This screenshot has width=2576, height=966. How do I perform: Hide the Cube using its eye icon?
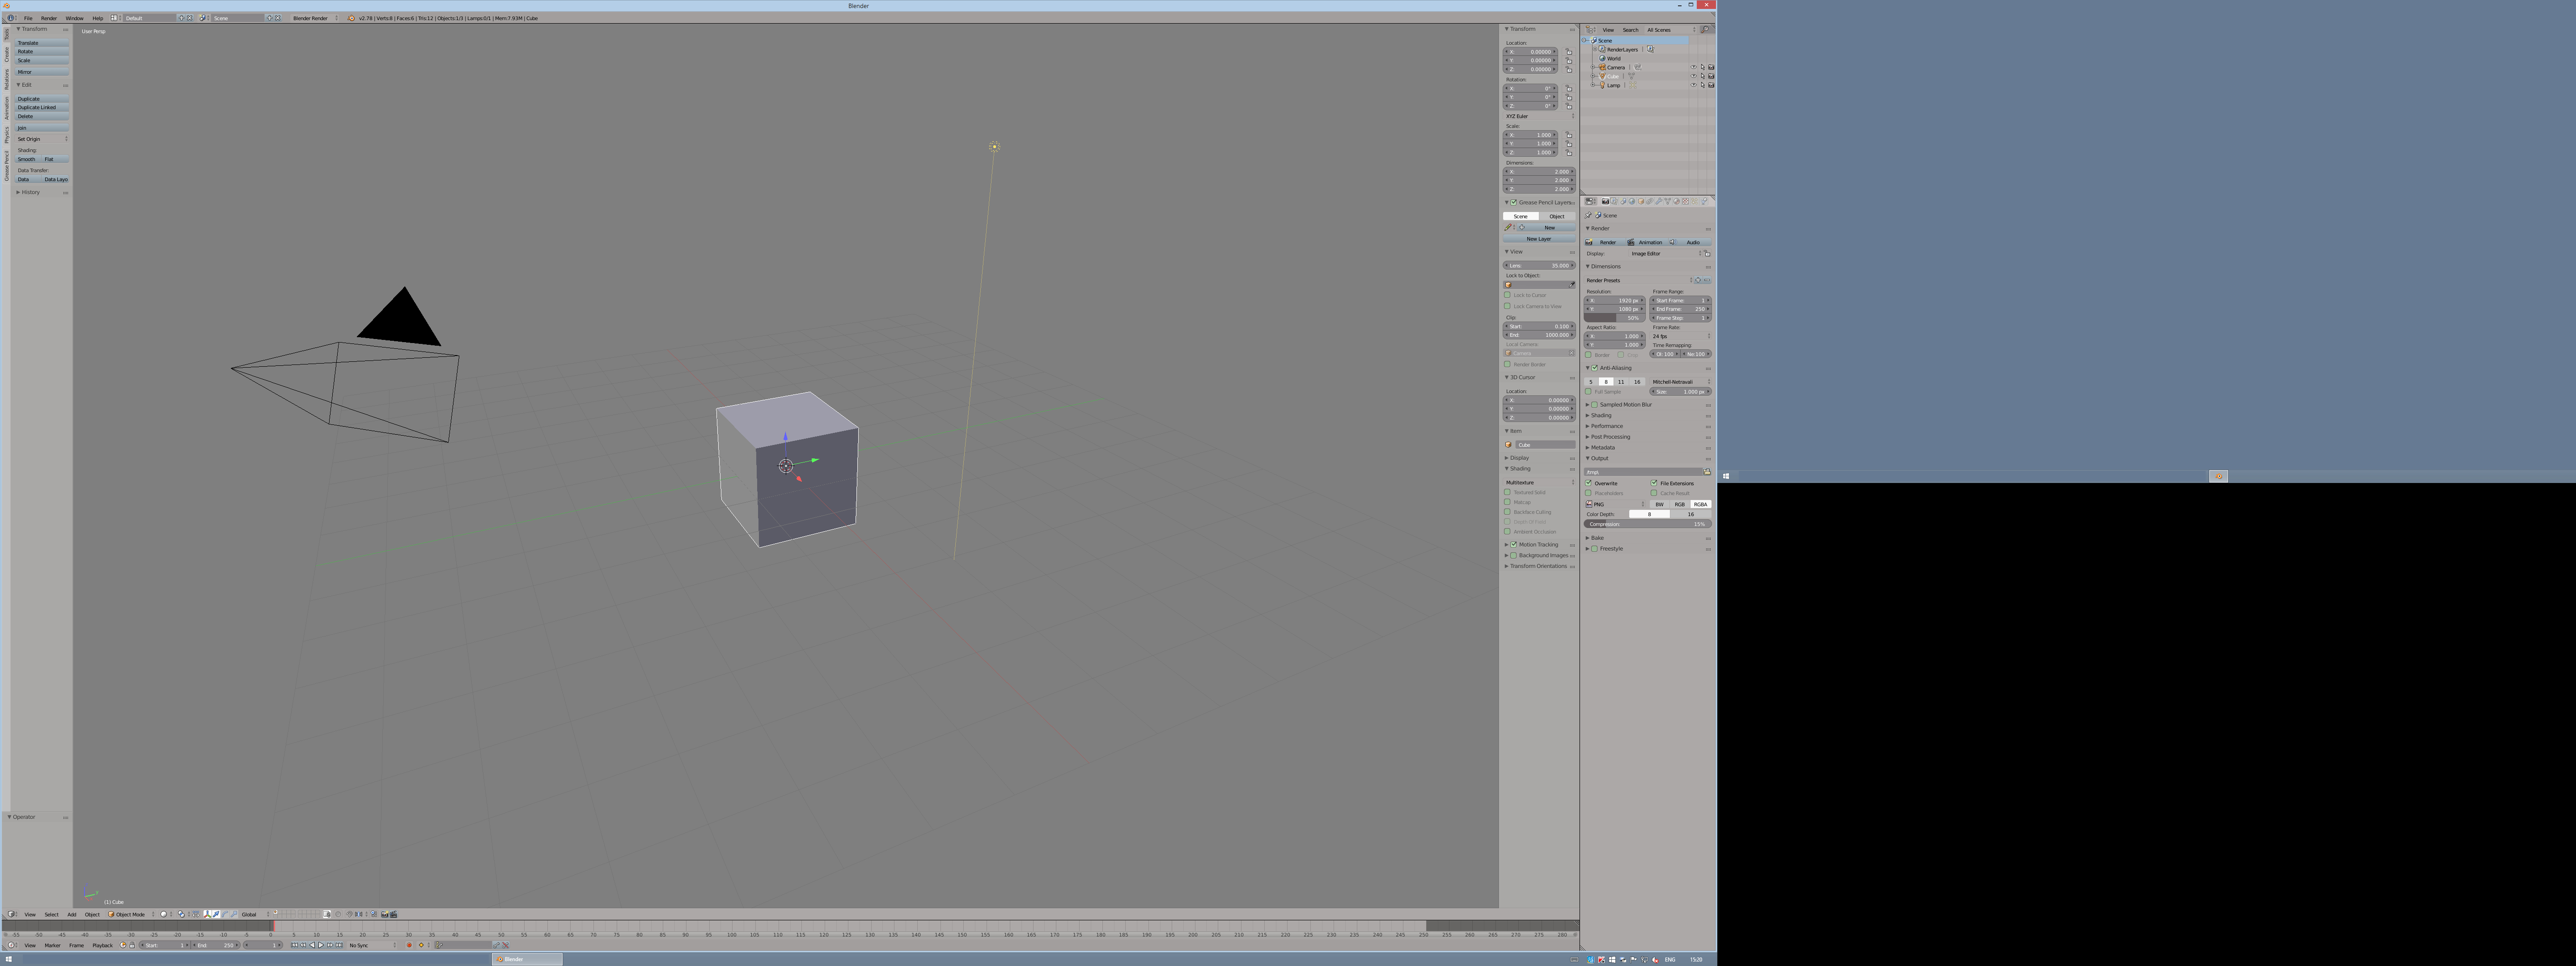tap(1693, 76)
